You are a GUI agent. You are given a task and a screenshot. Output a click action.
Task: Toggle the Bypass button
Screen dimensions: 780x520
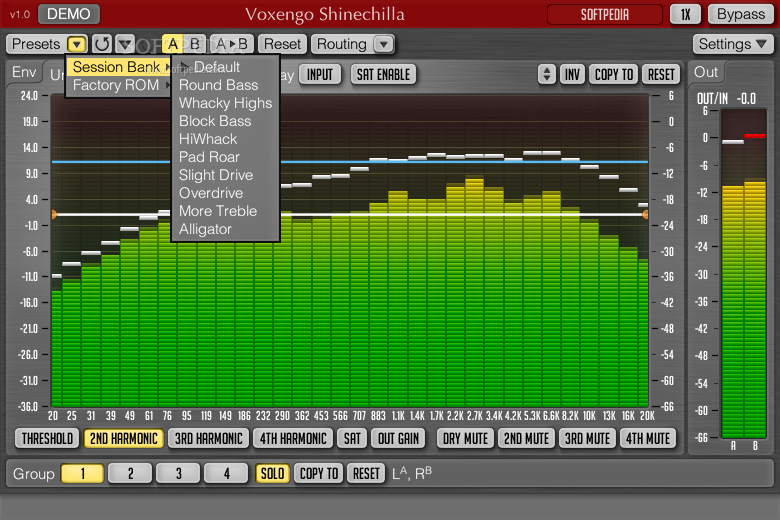point(741,14)
